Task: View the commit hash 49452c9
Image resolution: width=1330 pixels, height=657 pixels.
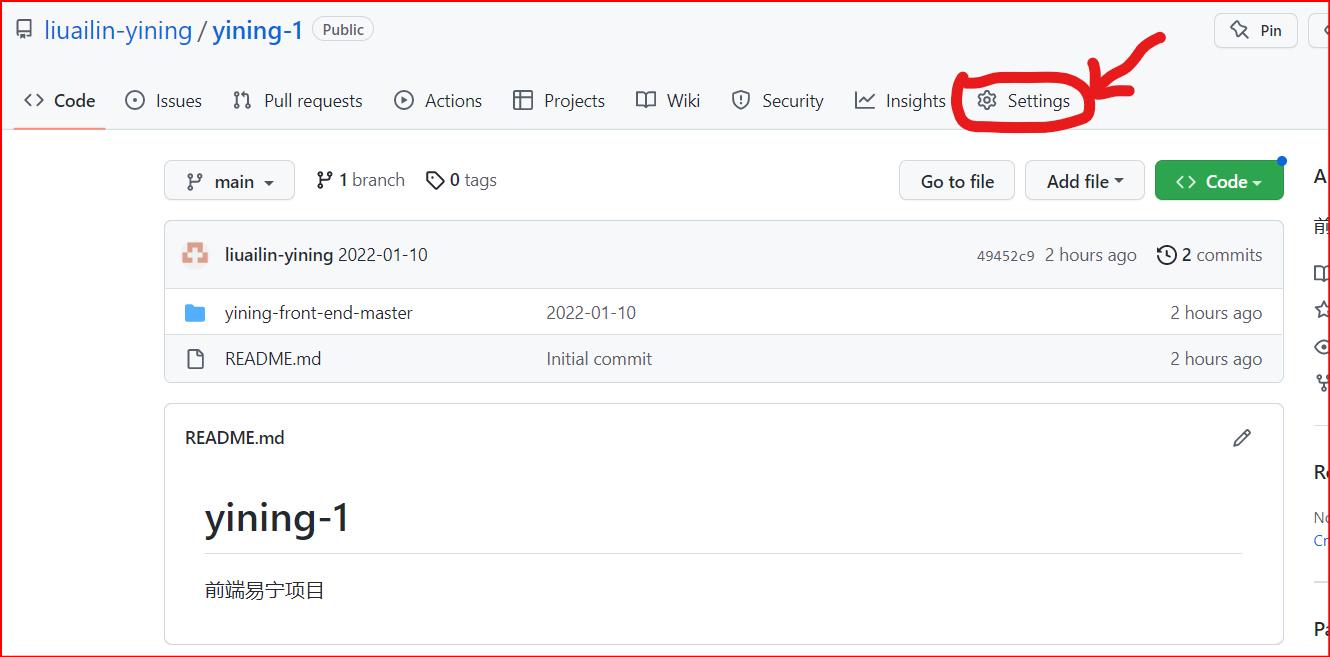Action: point(1005,255)
